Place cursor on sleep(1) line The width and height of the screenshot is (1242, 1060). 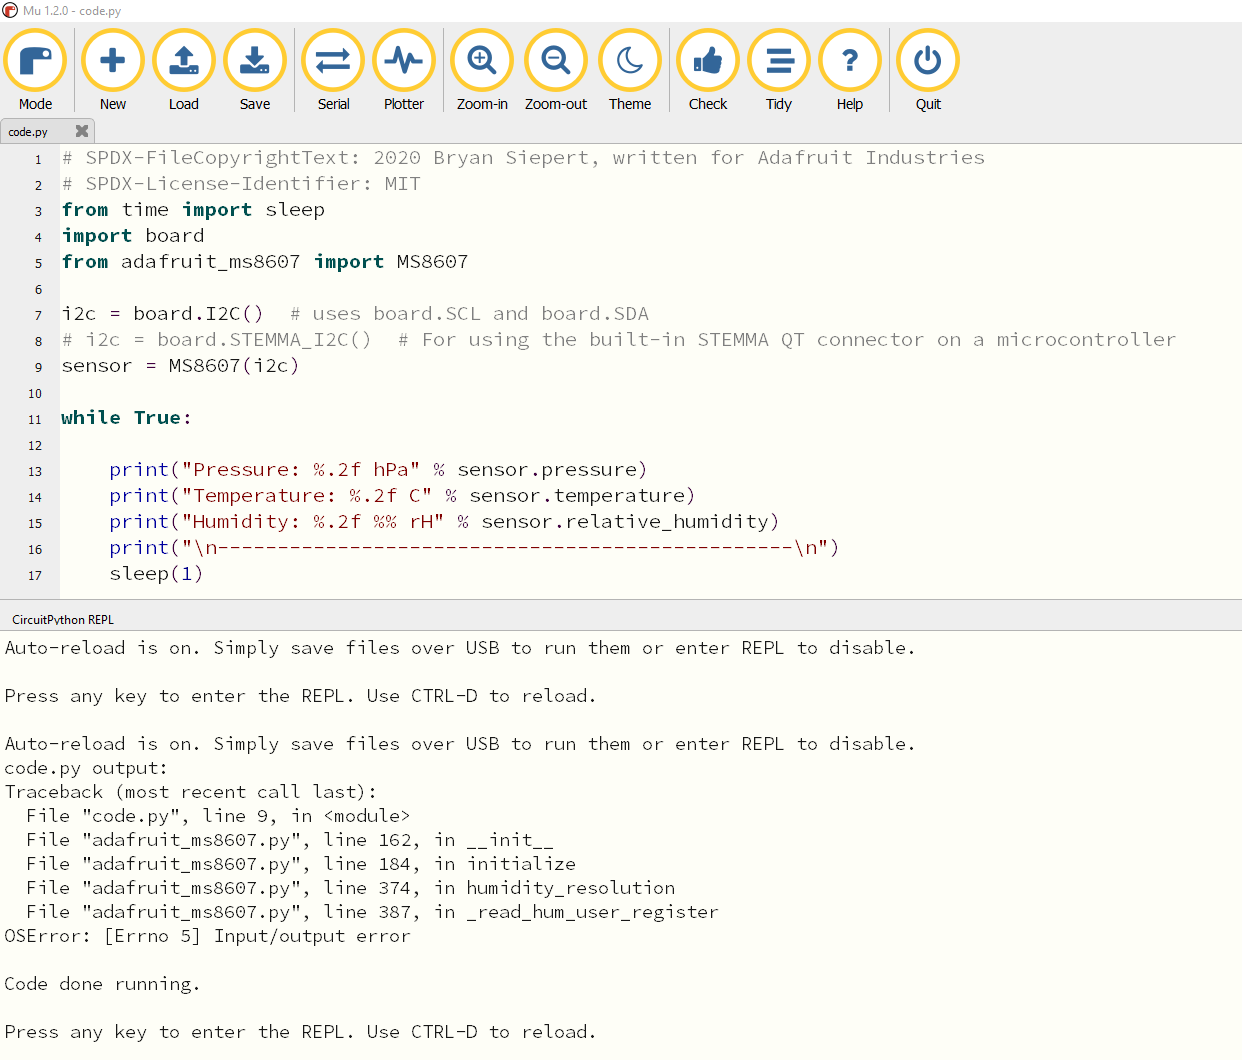[x=156, y=574]
